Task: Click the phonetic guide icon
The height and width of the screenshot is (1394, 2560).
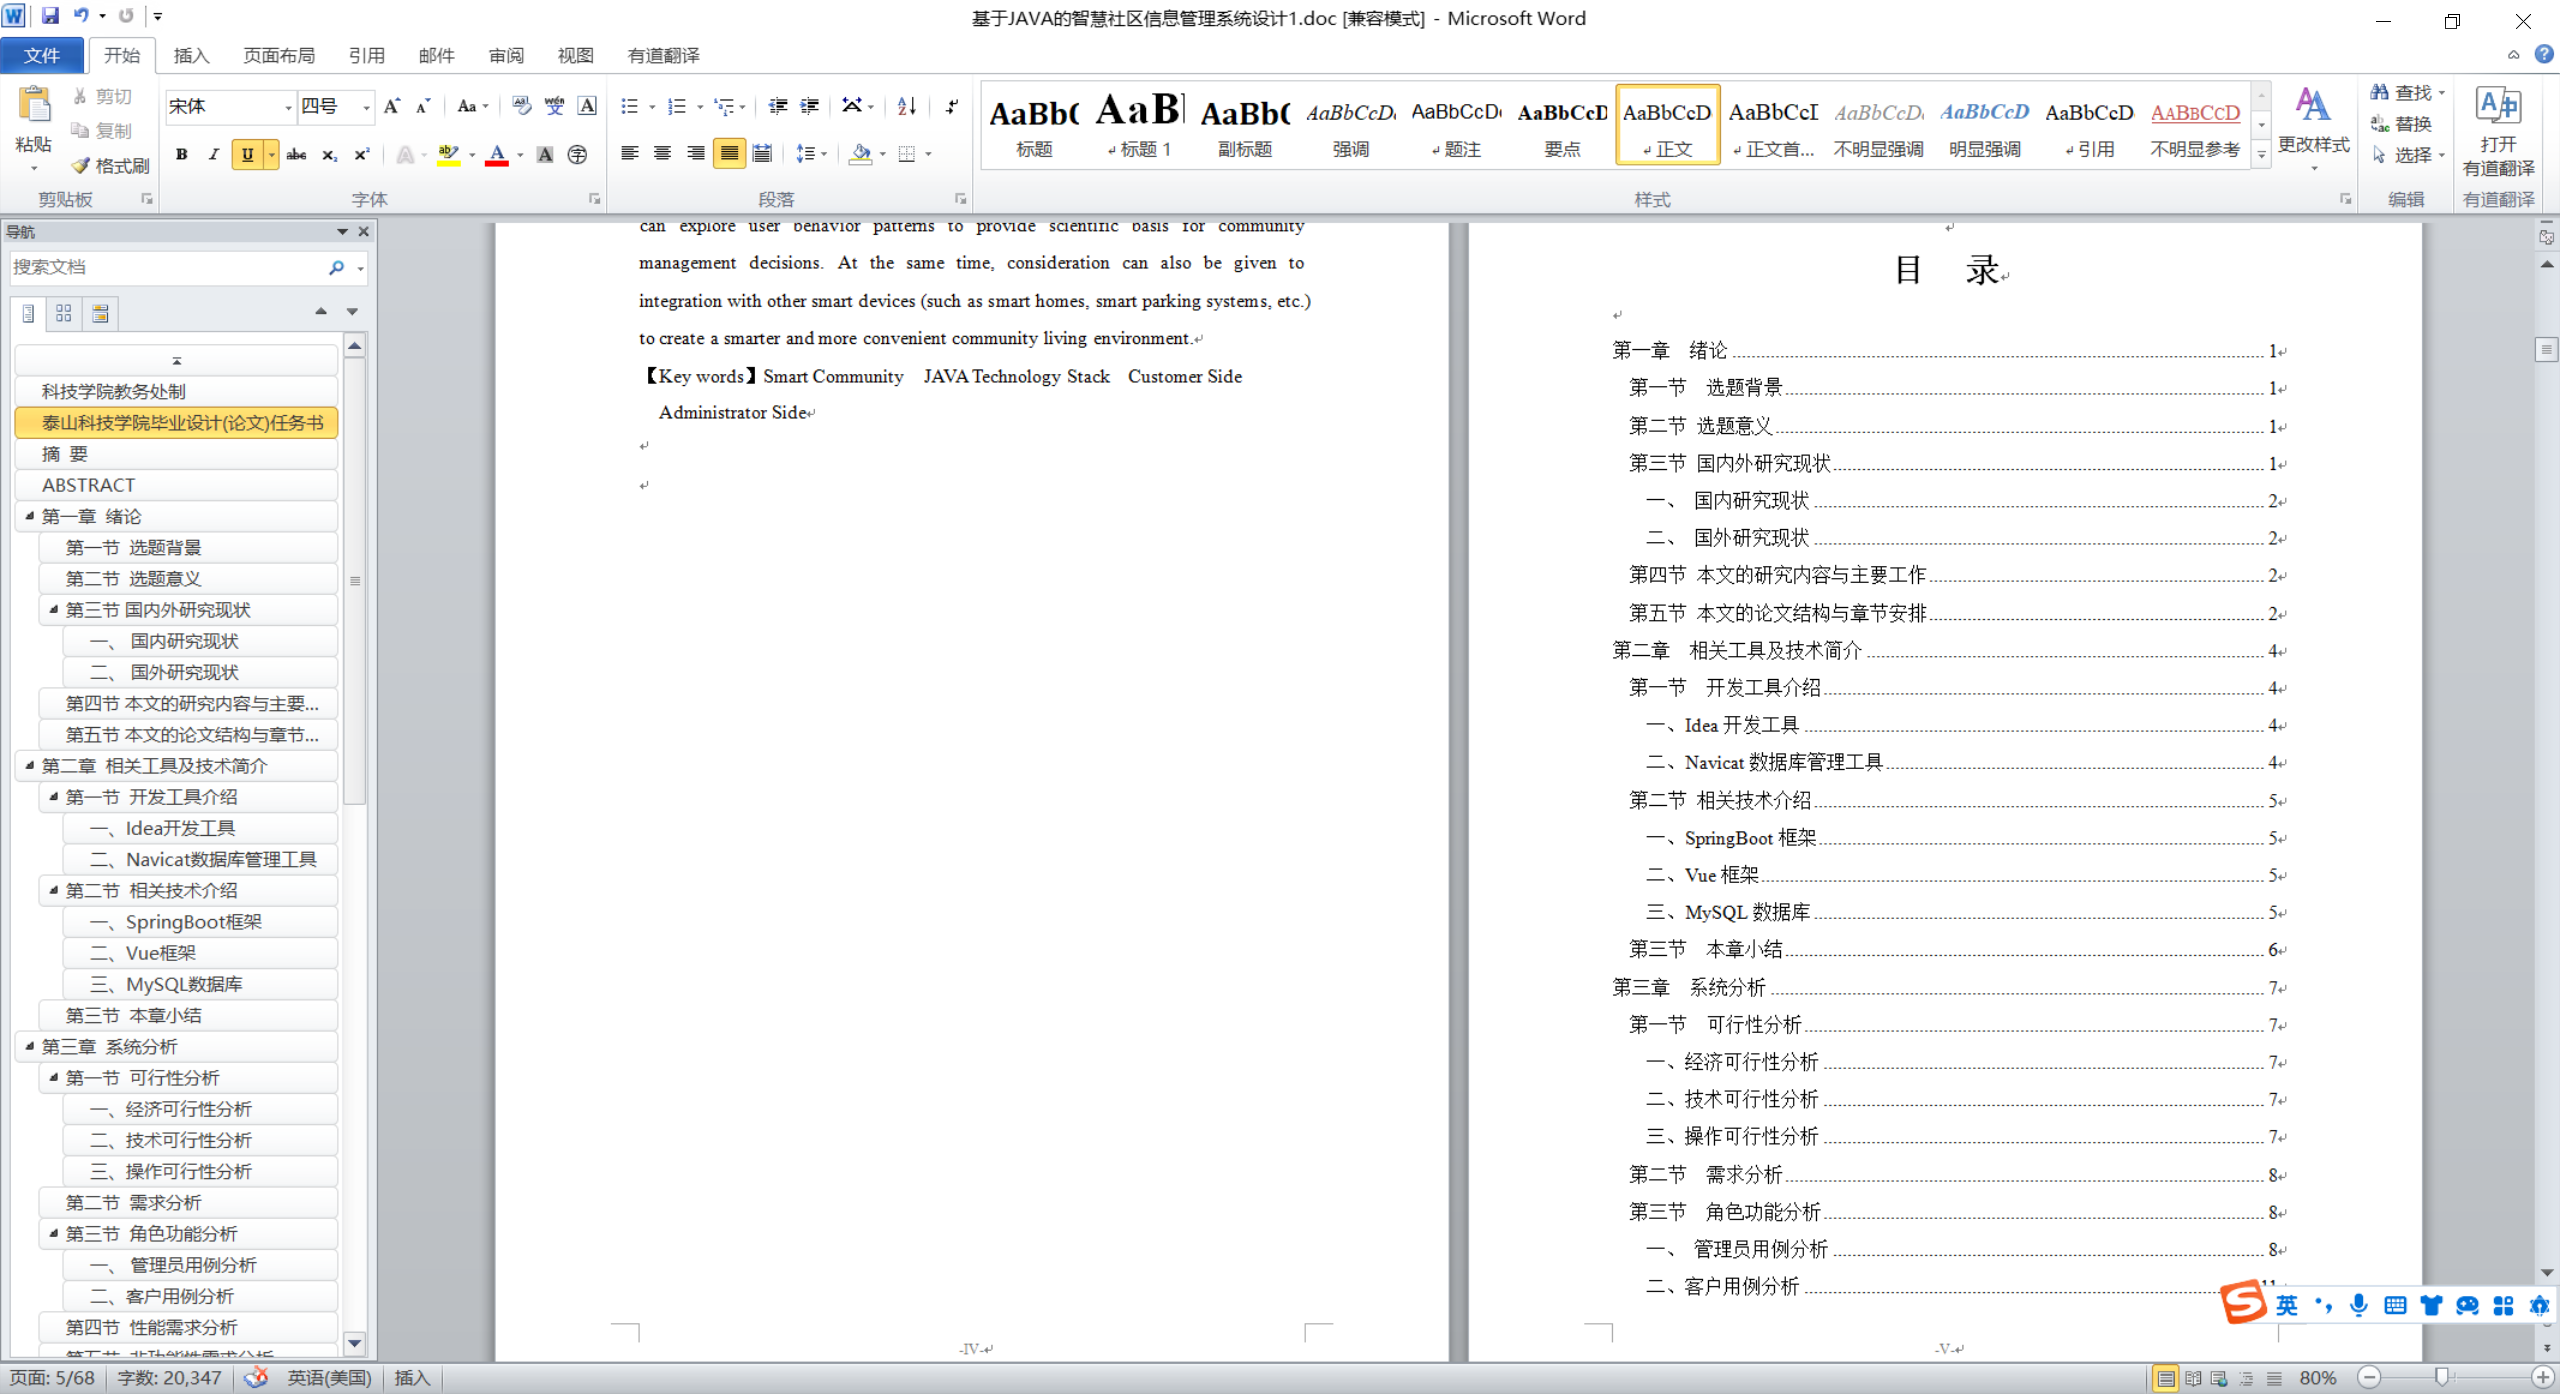Action: pos(554,106)
